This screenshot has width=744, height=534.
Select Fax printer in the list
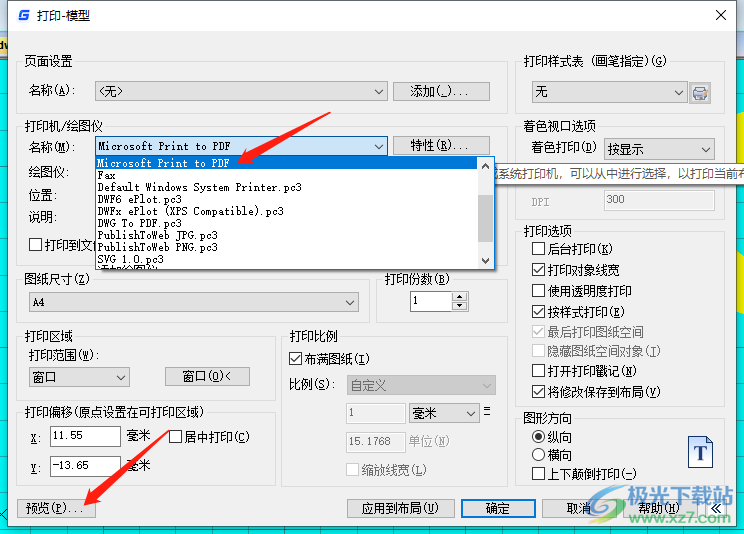[x=286, y=175]
